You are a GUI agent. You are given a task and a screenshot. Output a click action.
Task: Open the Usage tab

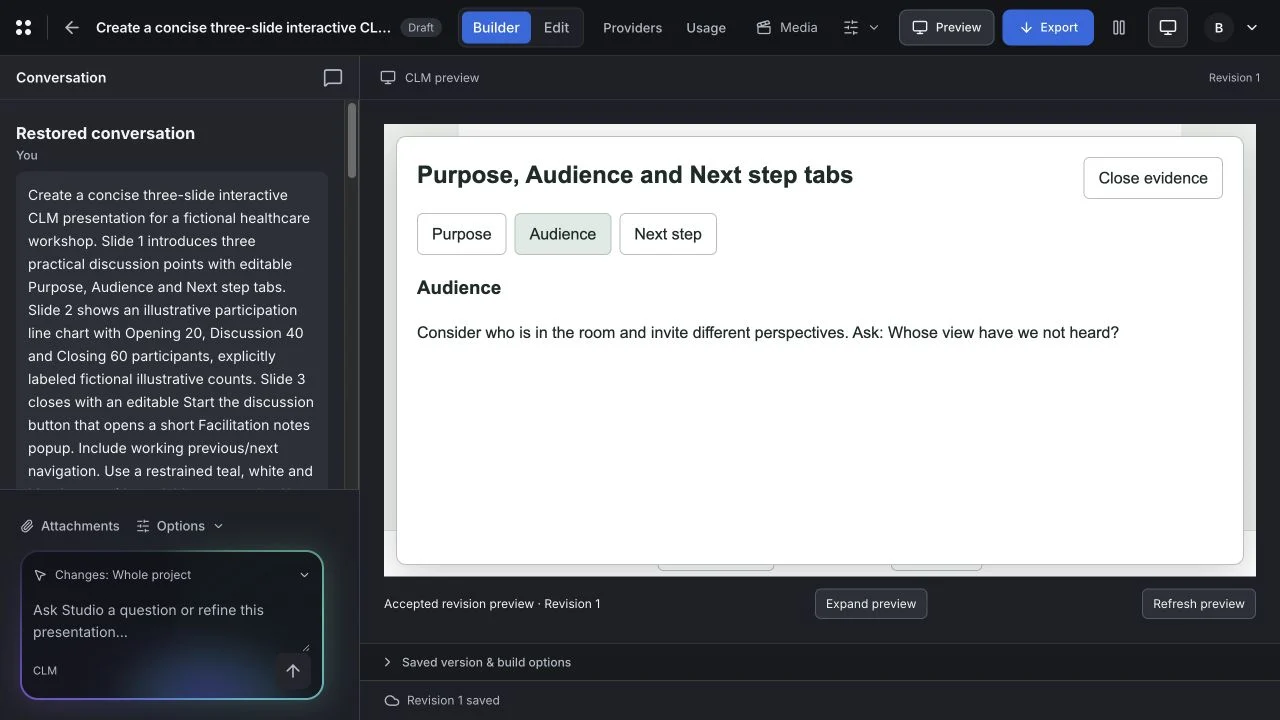pyautogui.click(x=706, y=28)
